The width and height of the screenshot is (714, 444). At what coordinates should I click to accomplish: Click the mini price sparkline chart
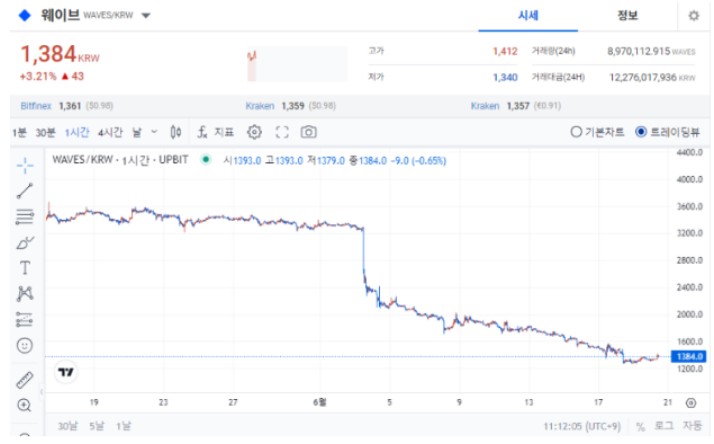tap(297, 64)
